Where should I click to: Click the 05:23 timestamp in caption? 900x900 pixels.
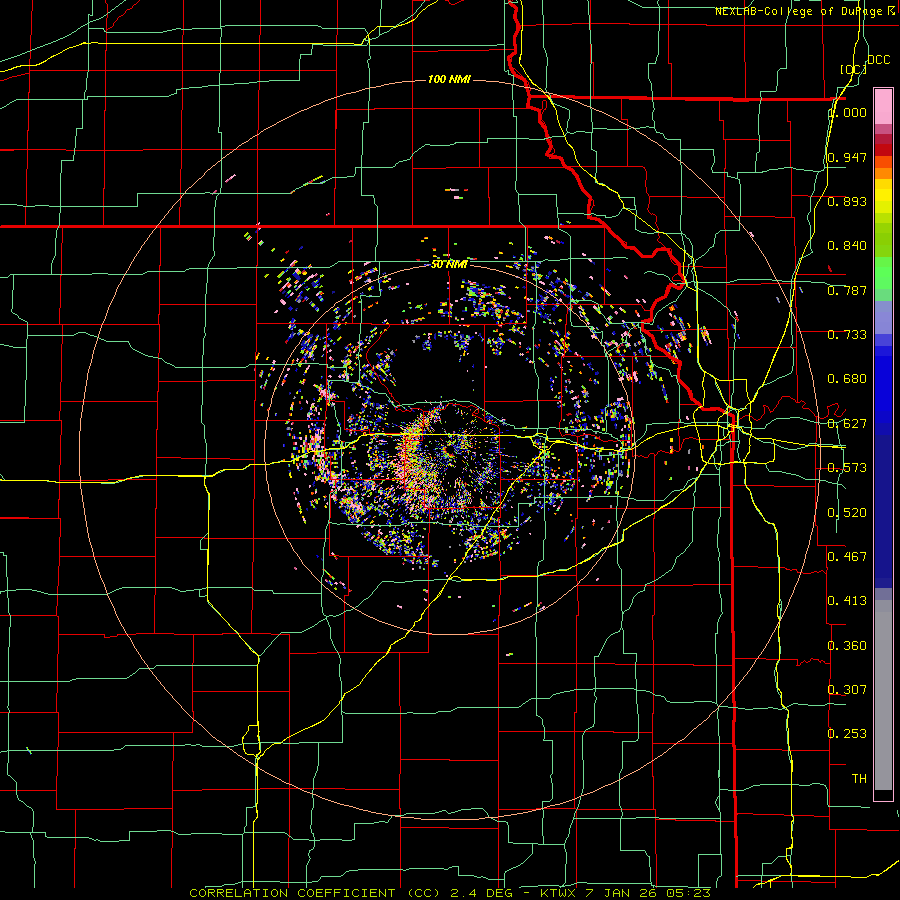coord(688,893)
